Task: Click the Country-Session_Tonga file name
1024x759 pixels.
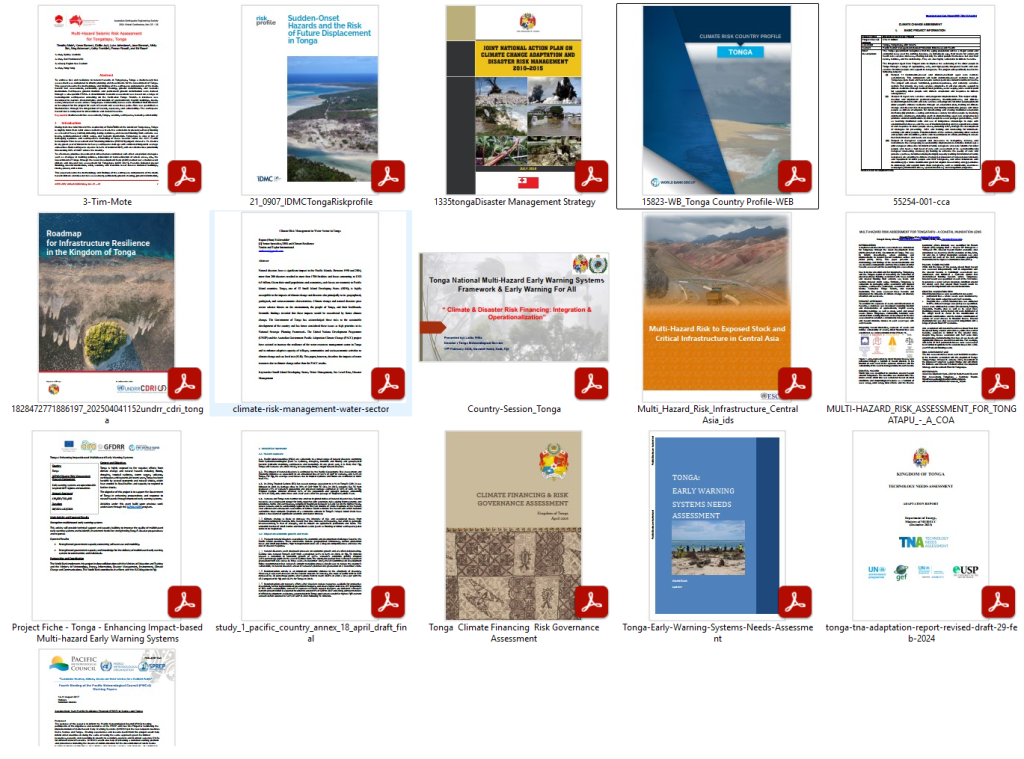Action: point(514,409)
